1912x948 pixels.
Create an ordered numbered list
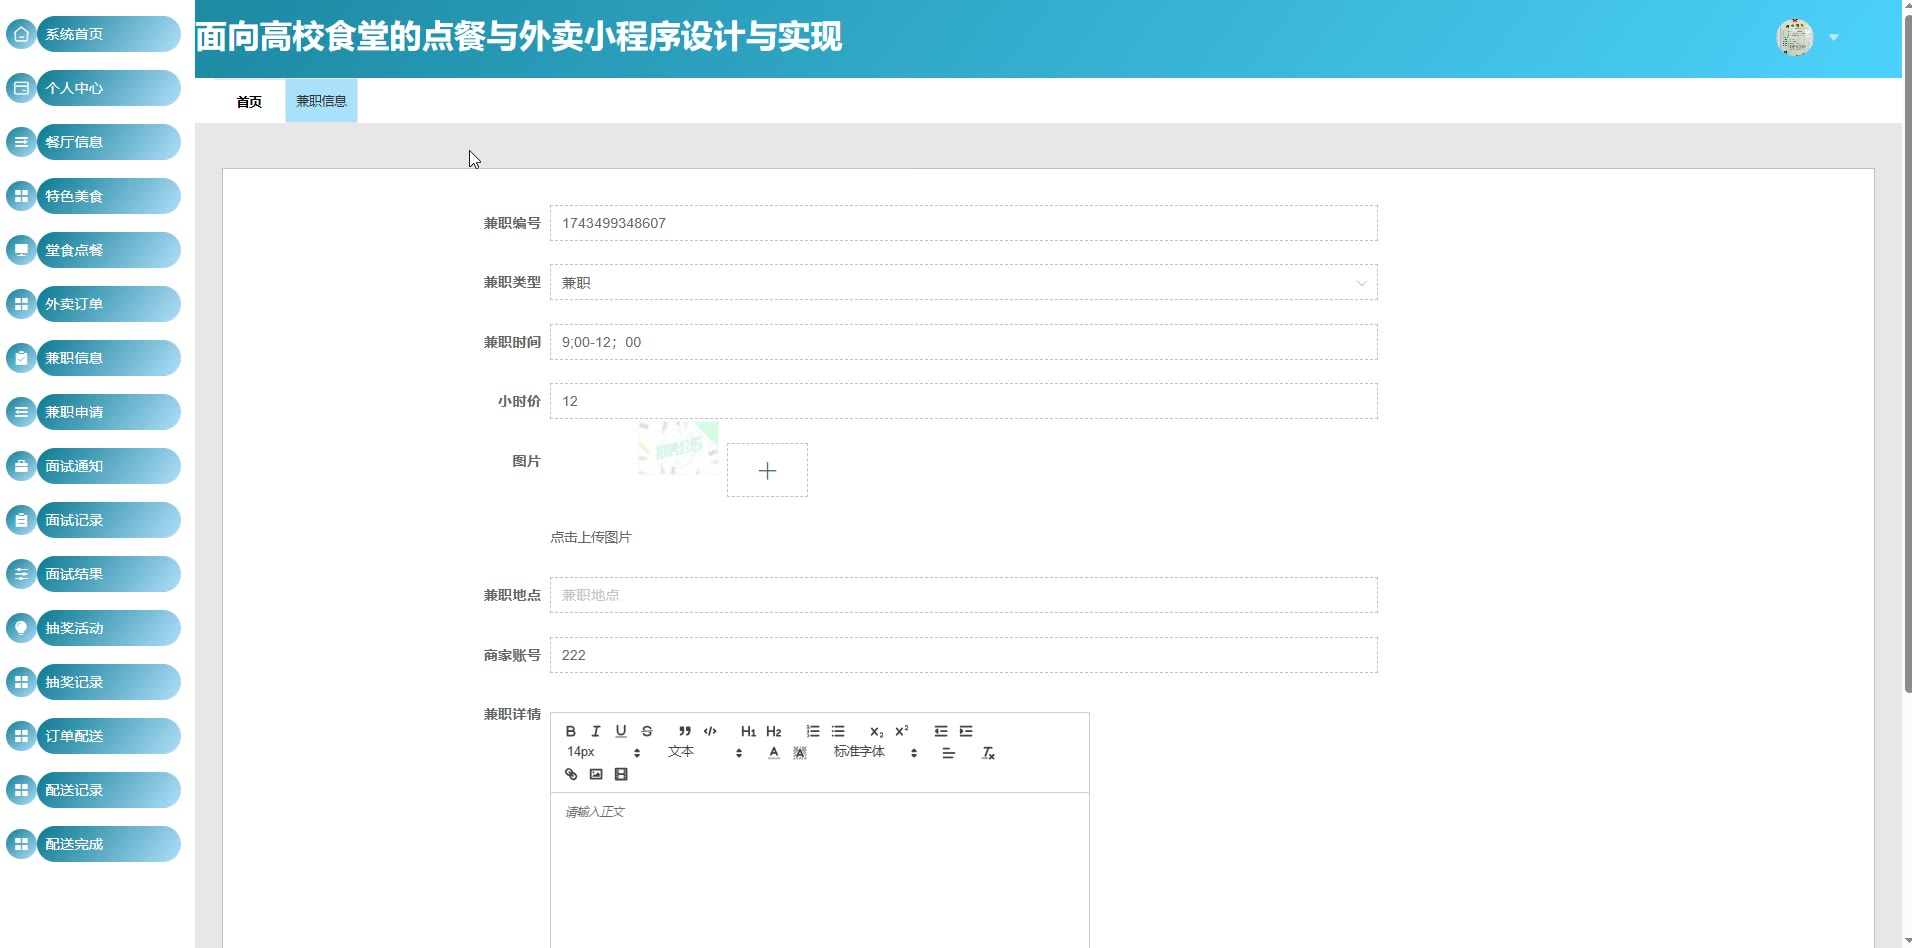pos(813,731)
